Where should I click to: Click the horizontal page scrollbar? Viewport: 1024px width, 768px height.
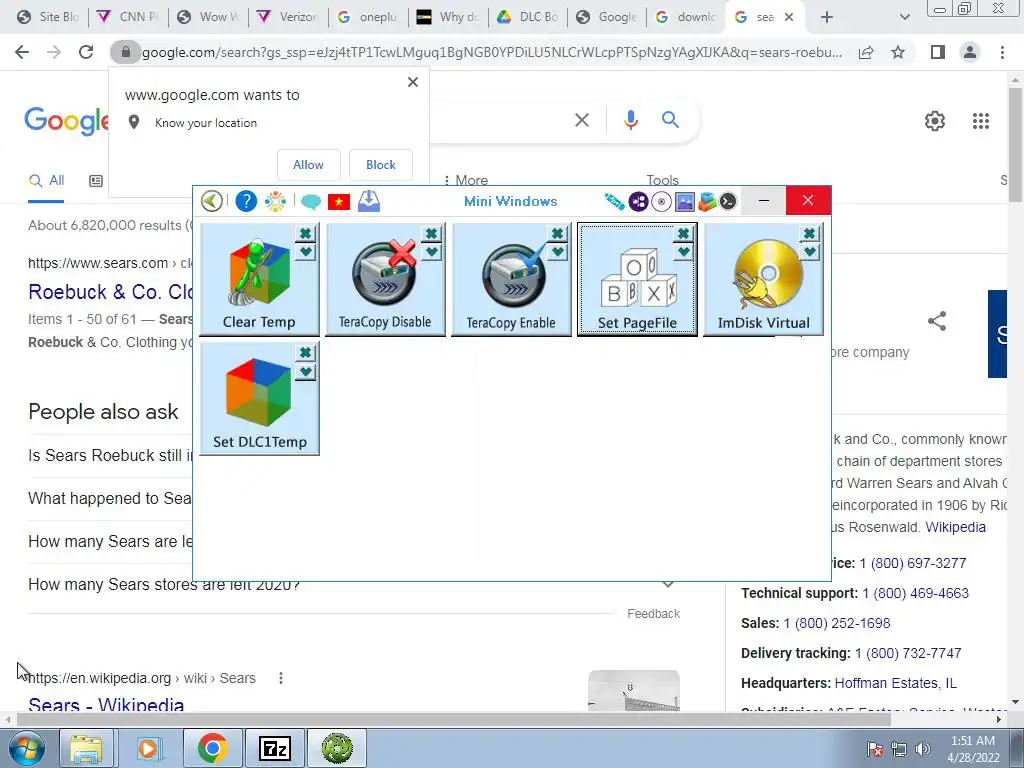[454, 719]
